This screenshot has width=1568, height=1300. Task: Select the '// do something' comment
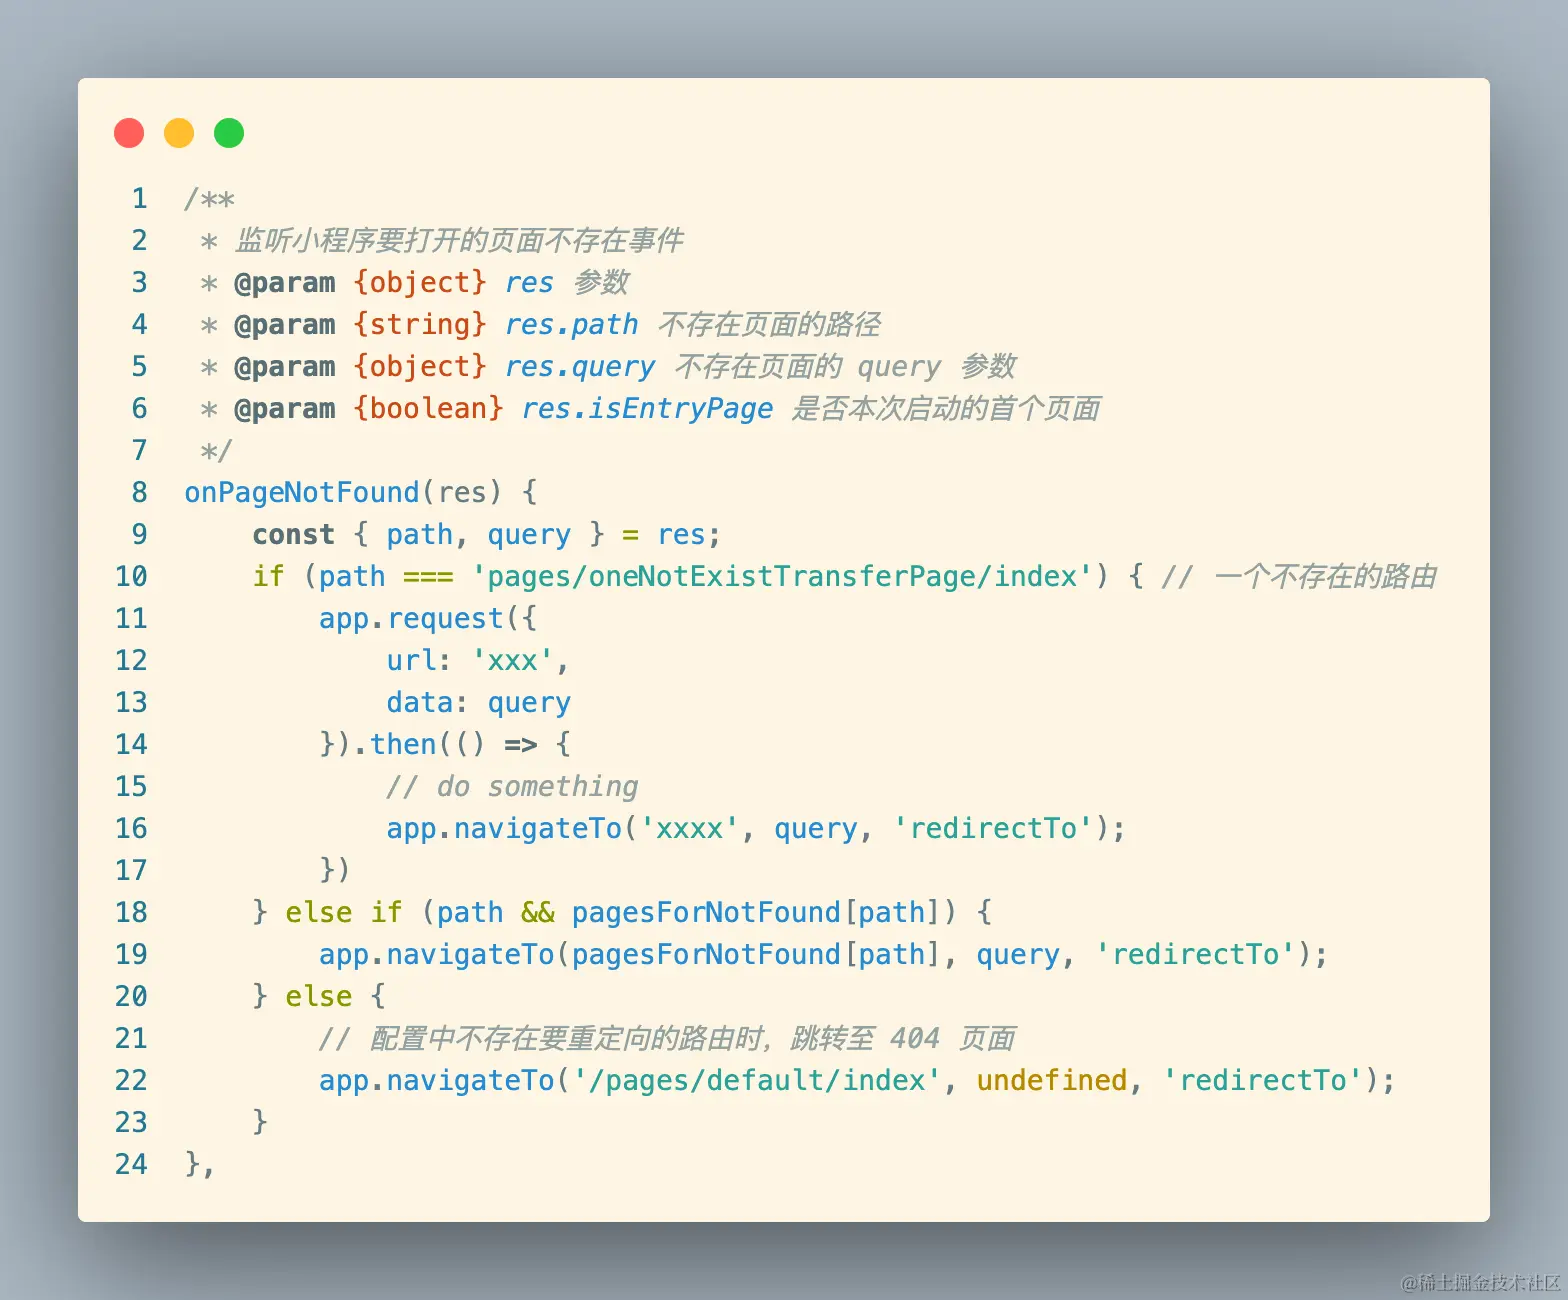tap(512, 786)
